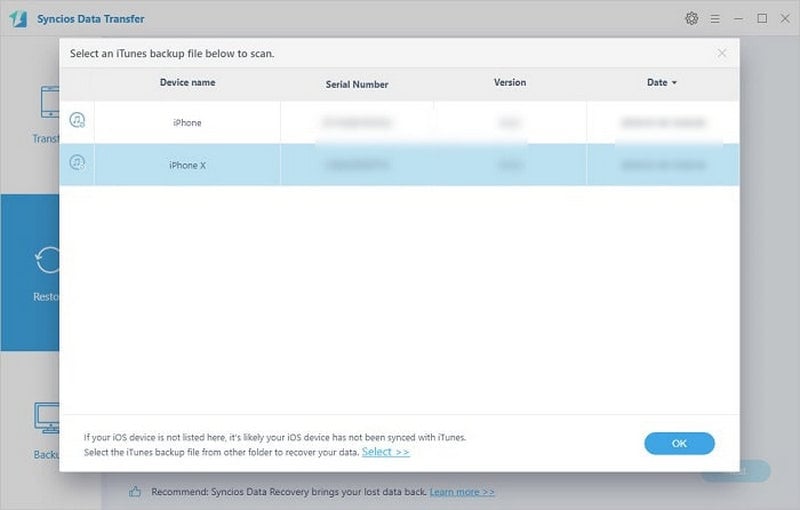This screenshot has height=510, width=800.
Task: Click the Version column header
Action: tap(510, 83)
